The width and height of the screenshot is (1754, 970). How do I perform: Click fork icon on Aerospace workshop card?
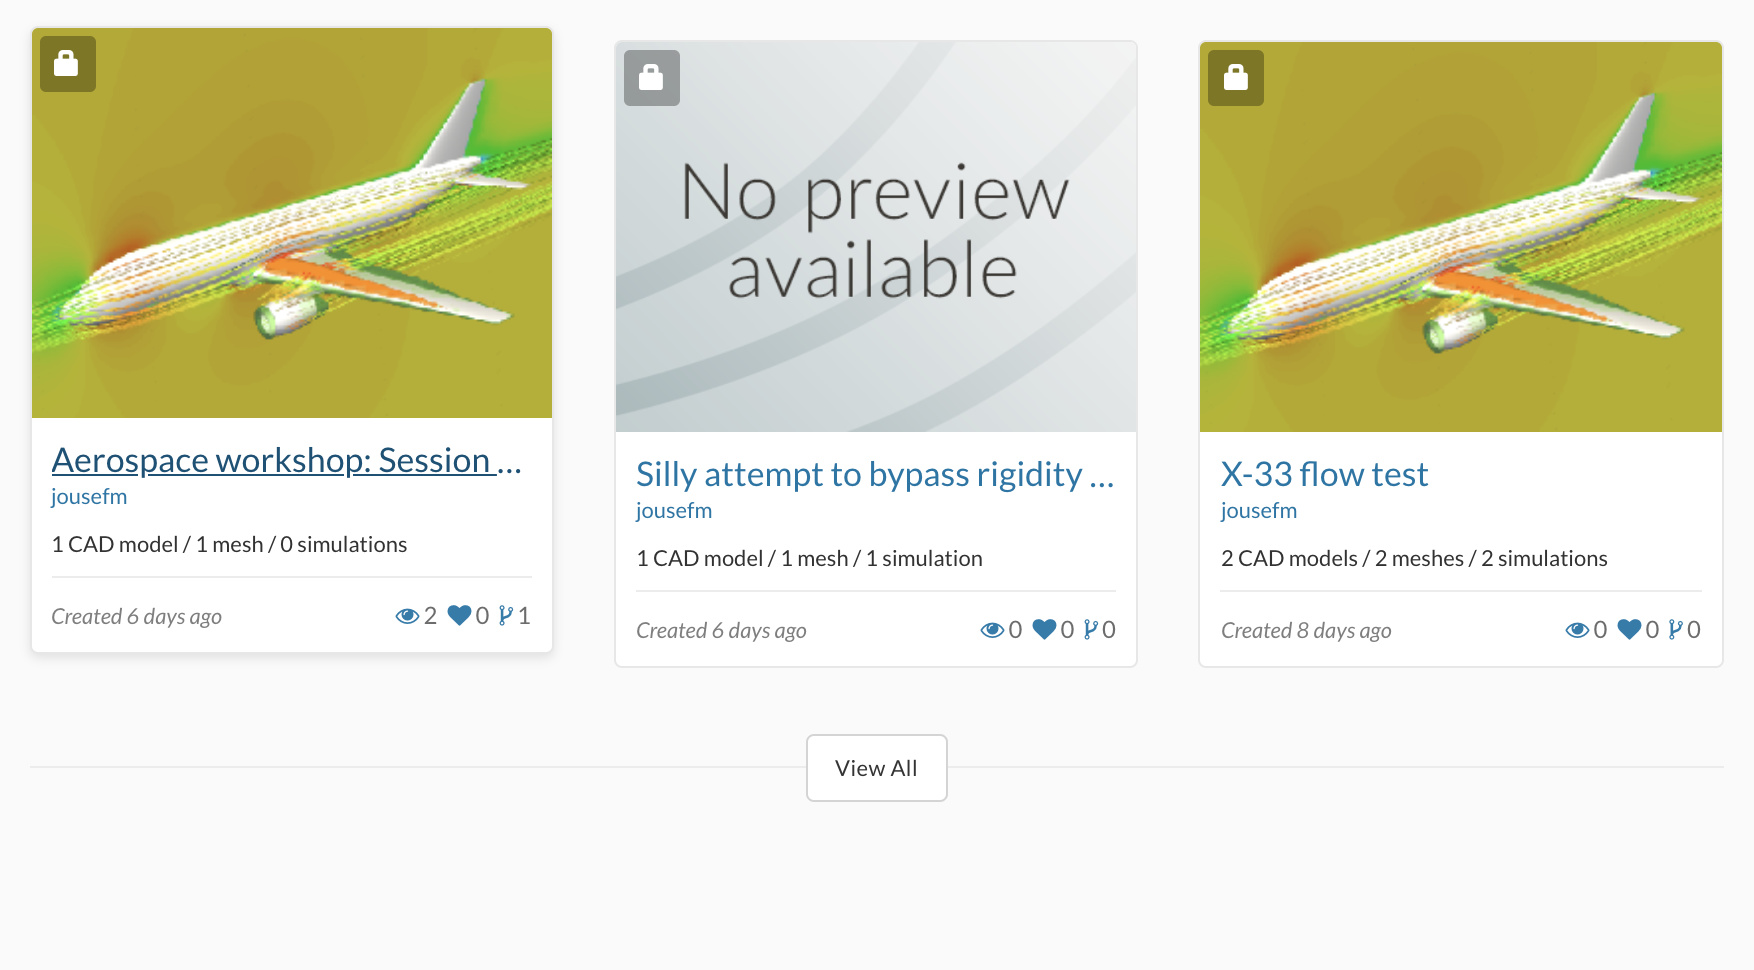pyautogui.click(x=506, y=616)
